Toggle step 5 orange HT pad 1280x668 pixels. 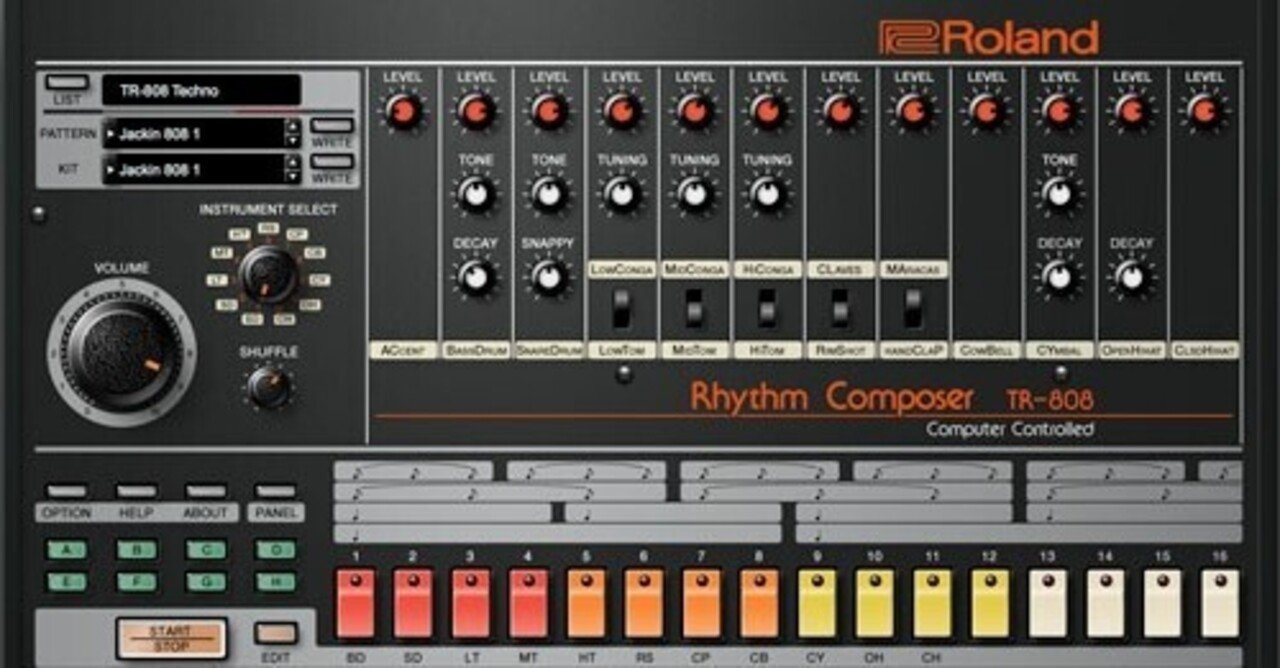click(587, 603)
